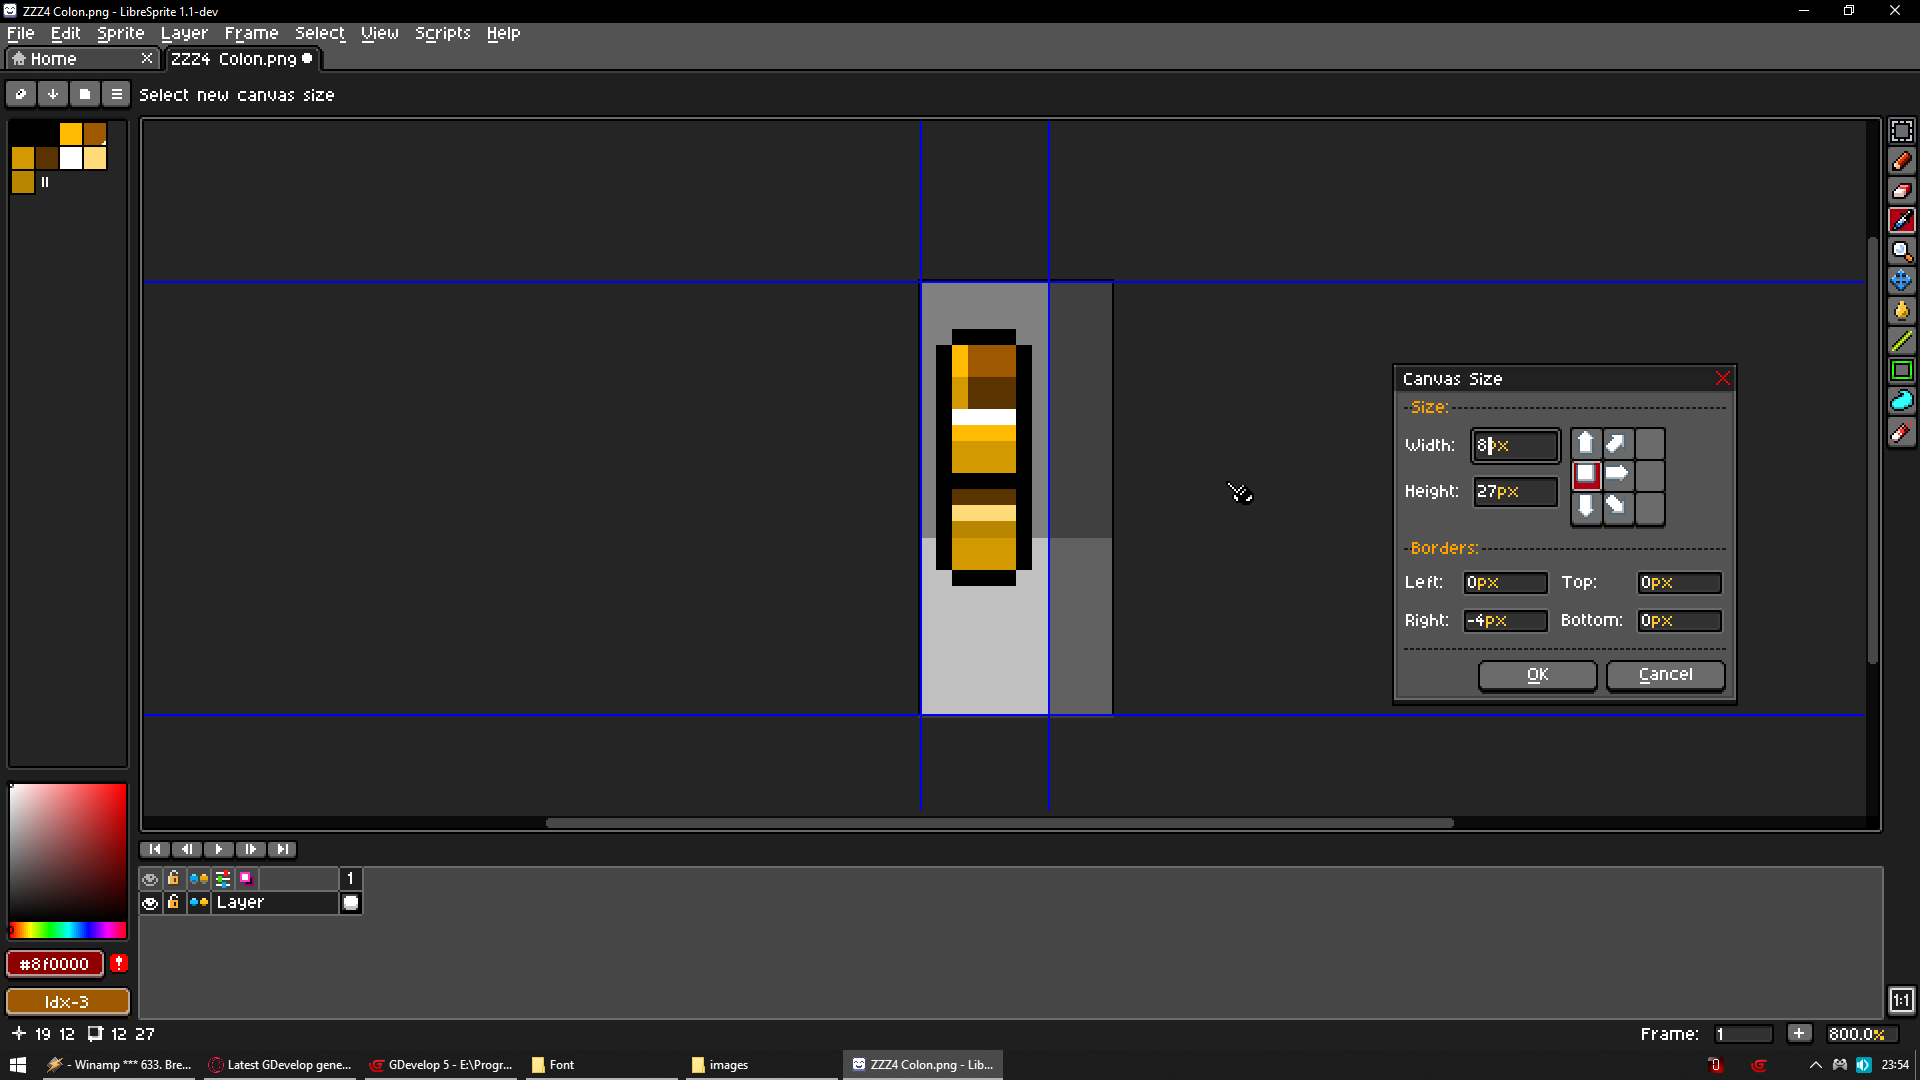Select the Pencil tool
Screen dimensions: 1920x1080
point(1901,161)
